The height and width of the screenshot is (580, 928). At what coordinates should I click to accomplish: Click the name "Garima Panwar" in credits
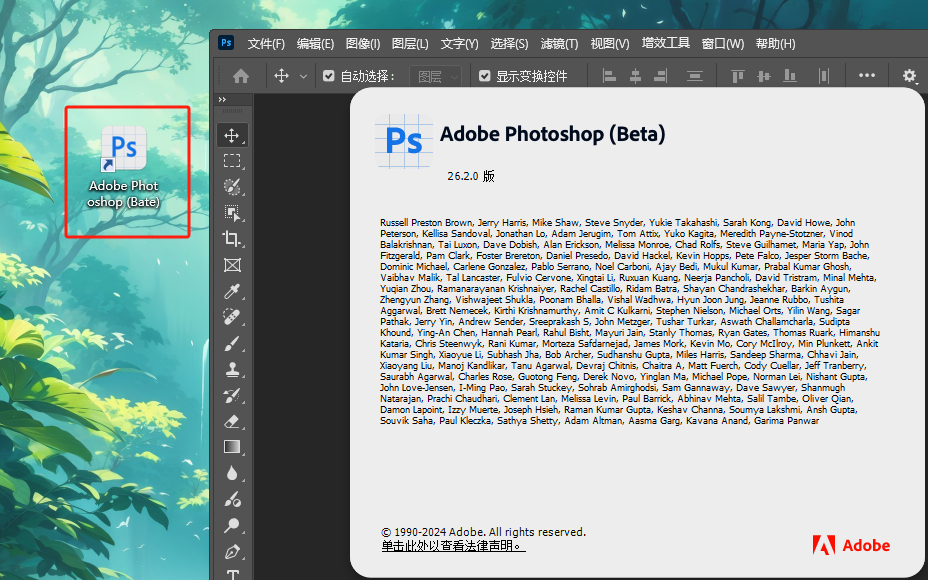[787, 421]
